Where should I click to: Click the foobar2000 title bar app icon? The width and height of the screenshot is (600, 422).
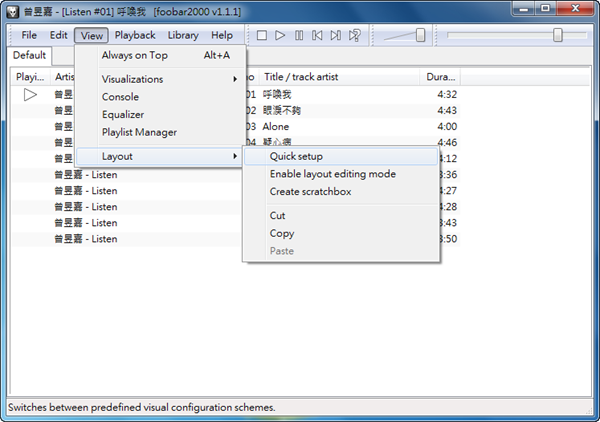pos(13,11)
